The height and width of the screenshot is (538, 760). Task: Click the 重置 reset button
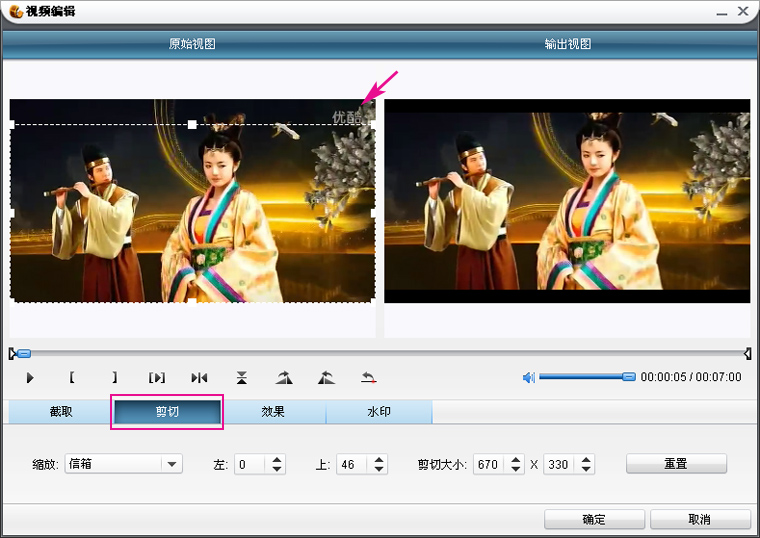pyautogui.click(x=676, y=464)
